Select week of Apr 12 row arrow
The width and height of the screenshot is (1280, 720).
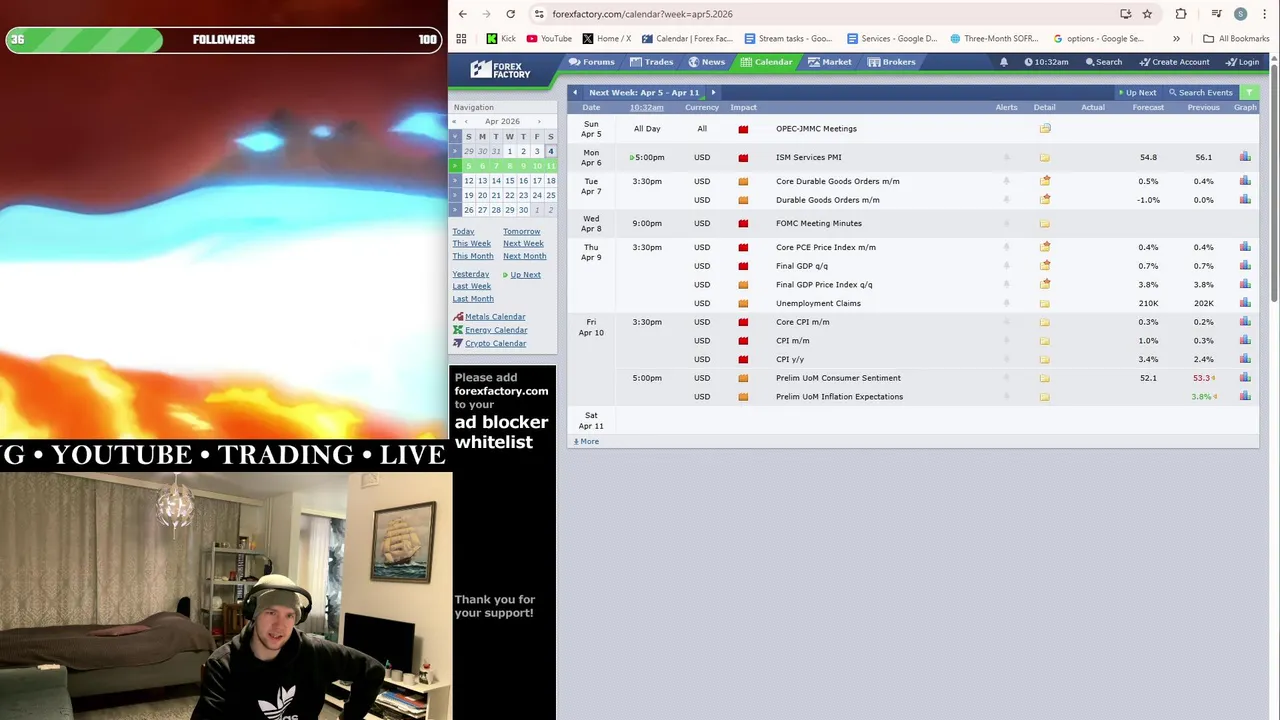[455, 181]
